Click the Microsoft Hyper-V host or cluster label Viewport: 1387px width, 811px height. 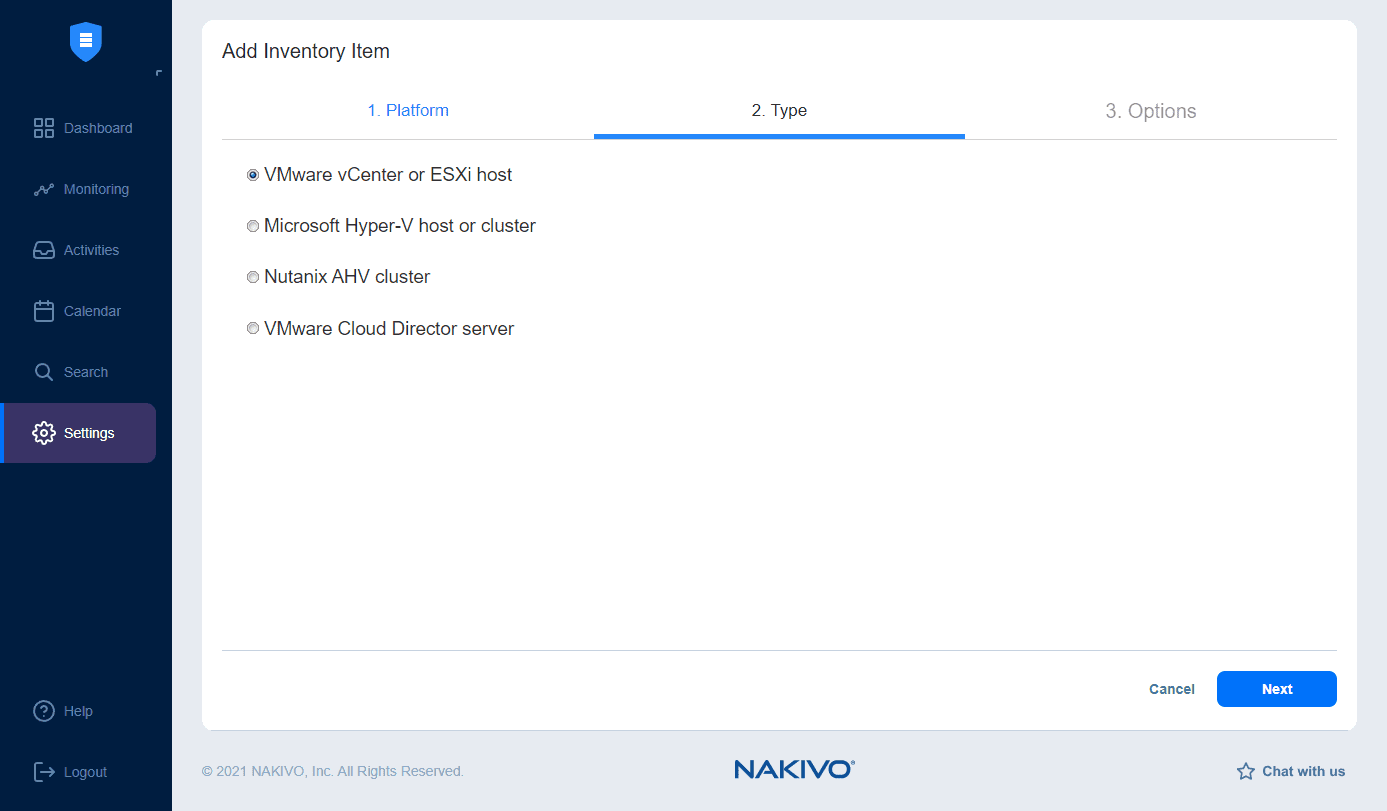[x=400, y=226]
